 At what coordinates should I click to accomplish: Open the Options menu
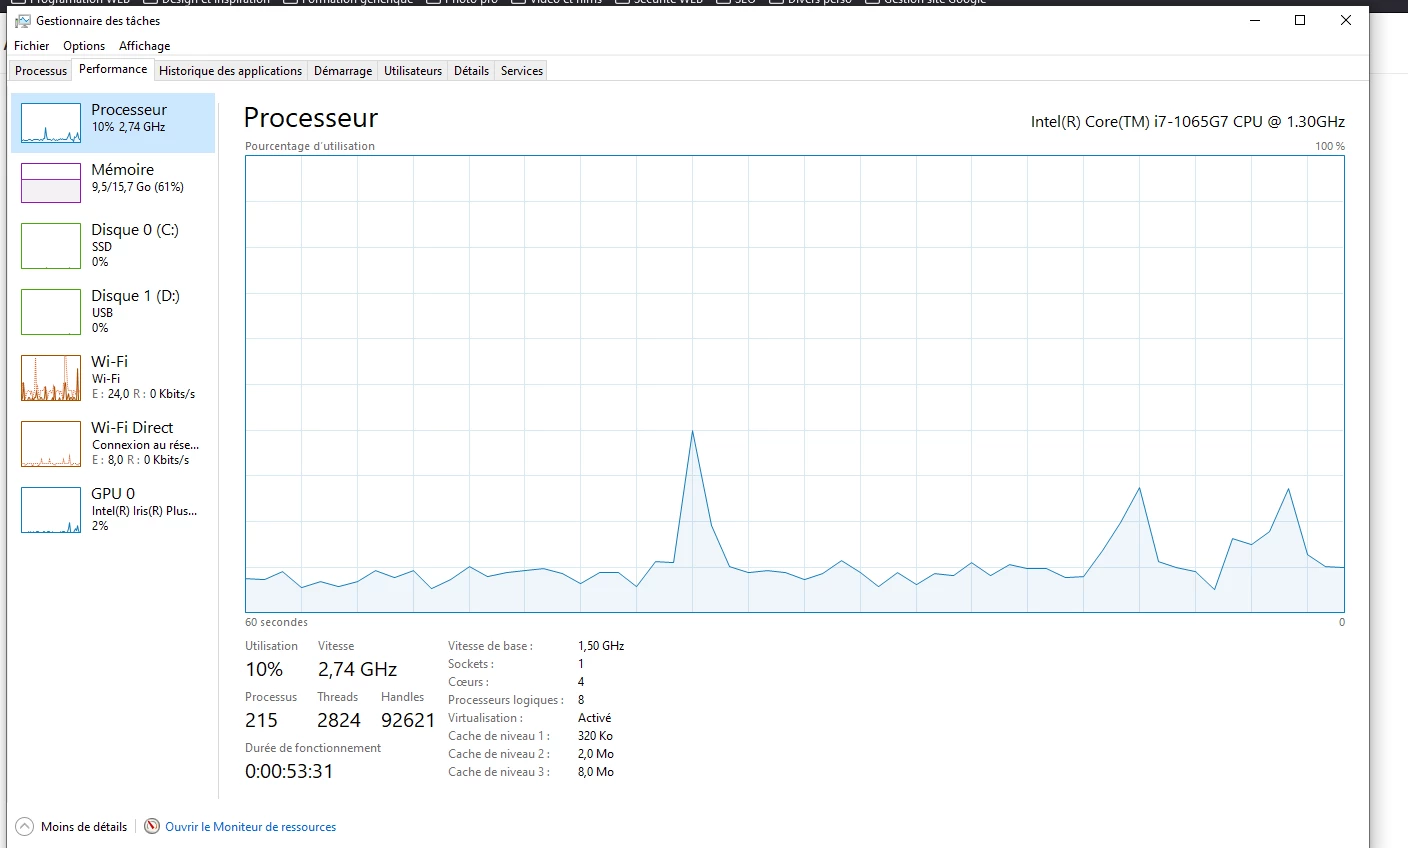(84, 46)
